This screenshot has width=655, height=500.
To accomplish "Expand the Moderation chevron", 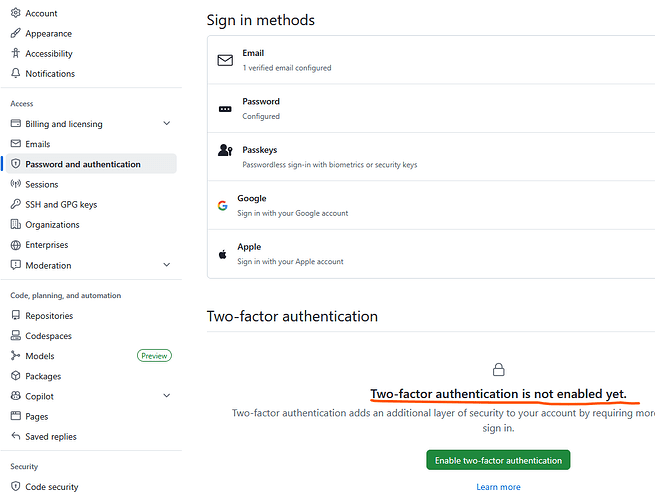I will (x=167, y=265).
